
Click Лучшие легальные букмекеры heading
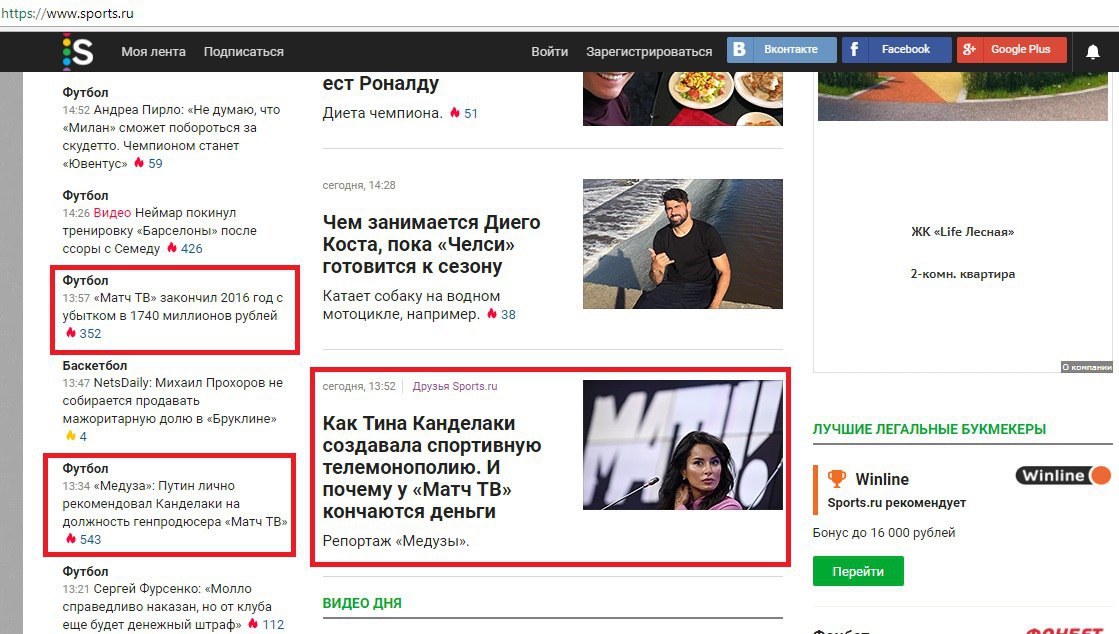click(929, 429)
